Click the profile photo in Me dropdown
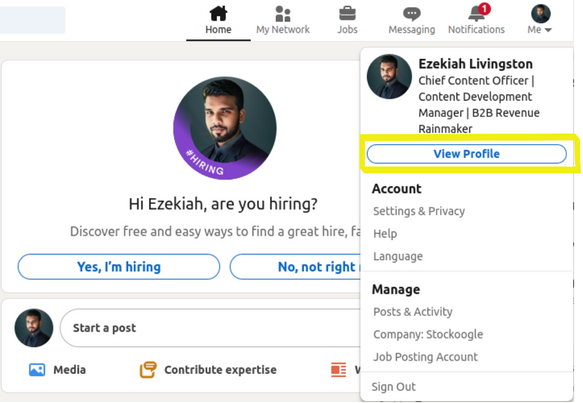Viewport: 583px width, 403px height. 389,77
